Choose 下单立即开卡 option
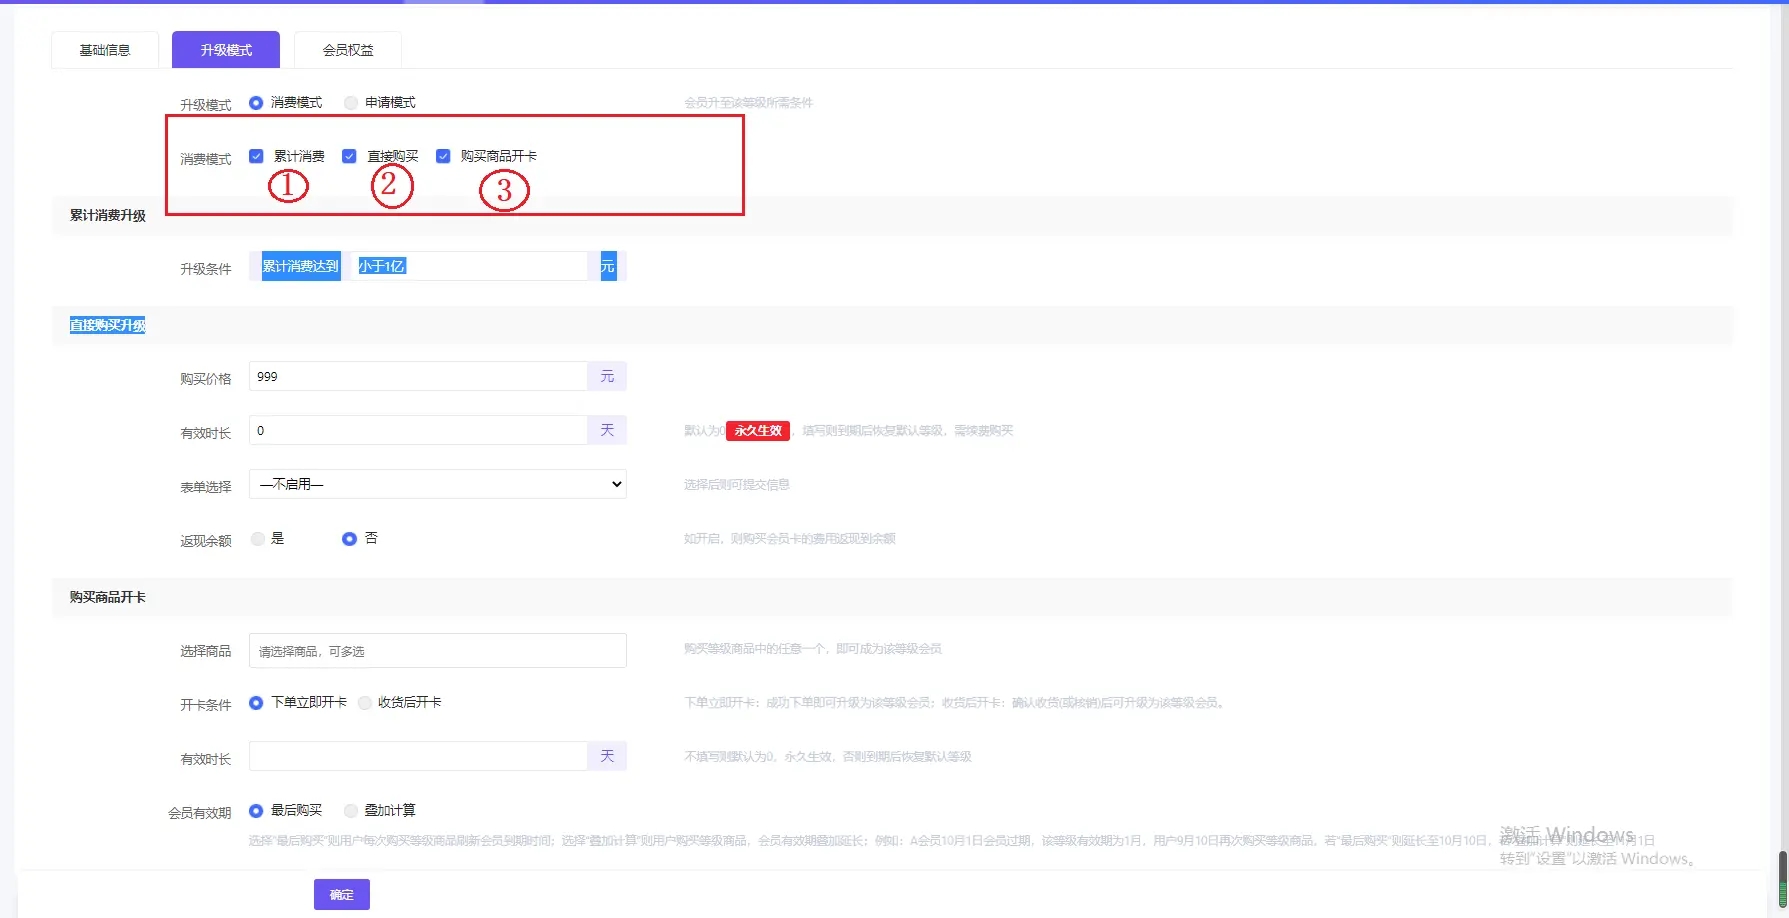Viewport: 1789px width, 918px height. tap(256, 703)
